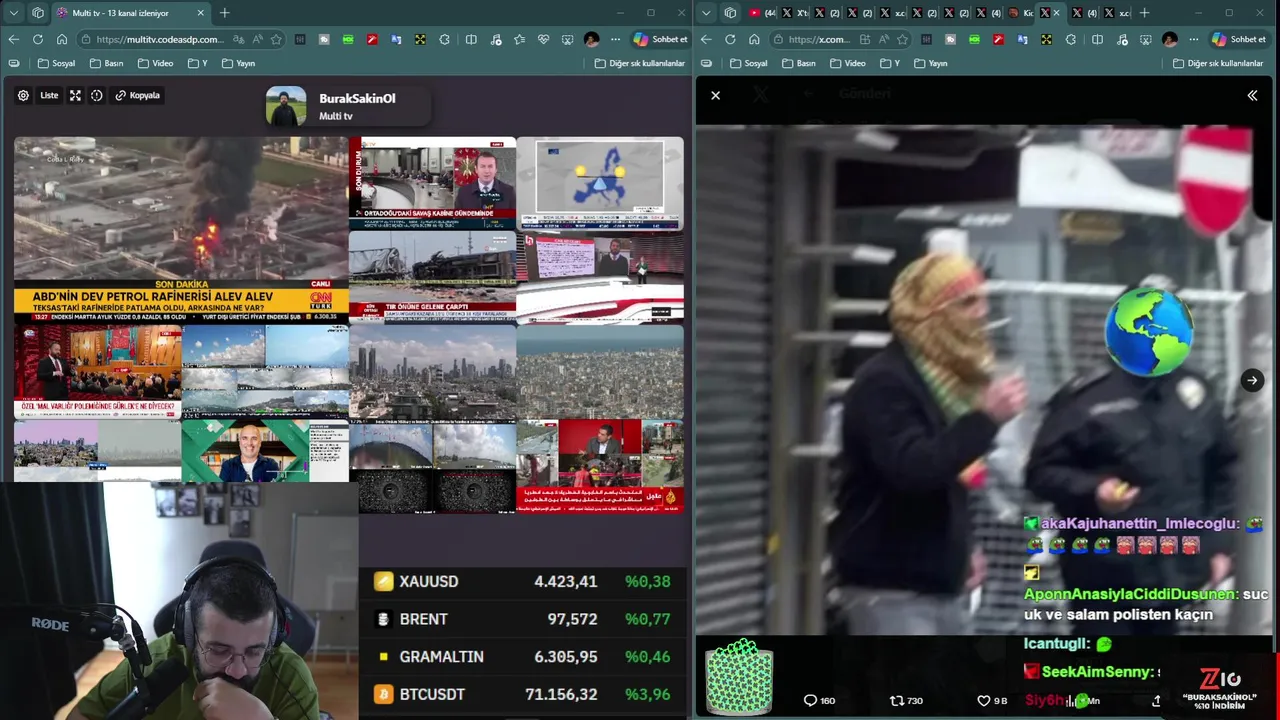The height and width of the screenshot is (720, 1280).
Task: Expand Diğer sık kullanılanlar in Multi tv window
Action: tap(640, 63)
